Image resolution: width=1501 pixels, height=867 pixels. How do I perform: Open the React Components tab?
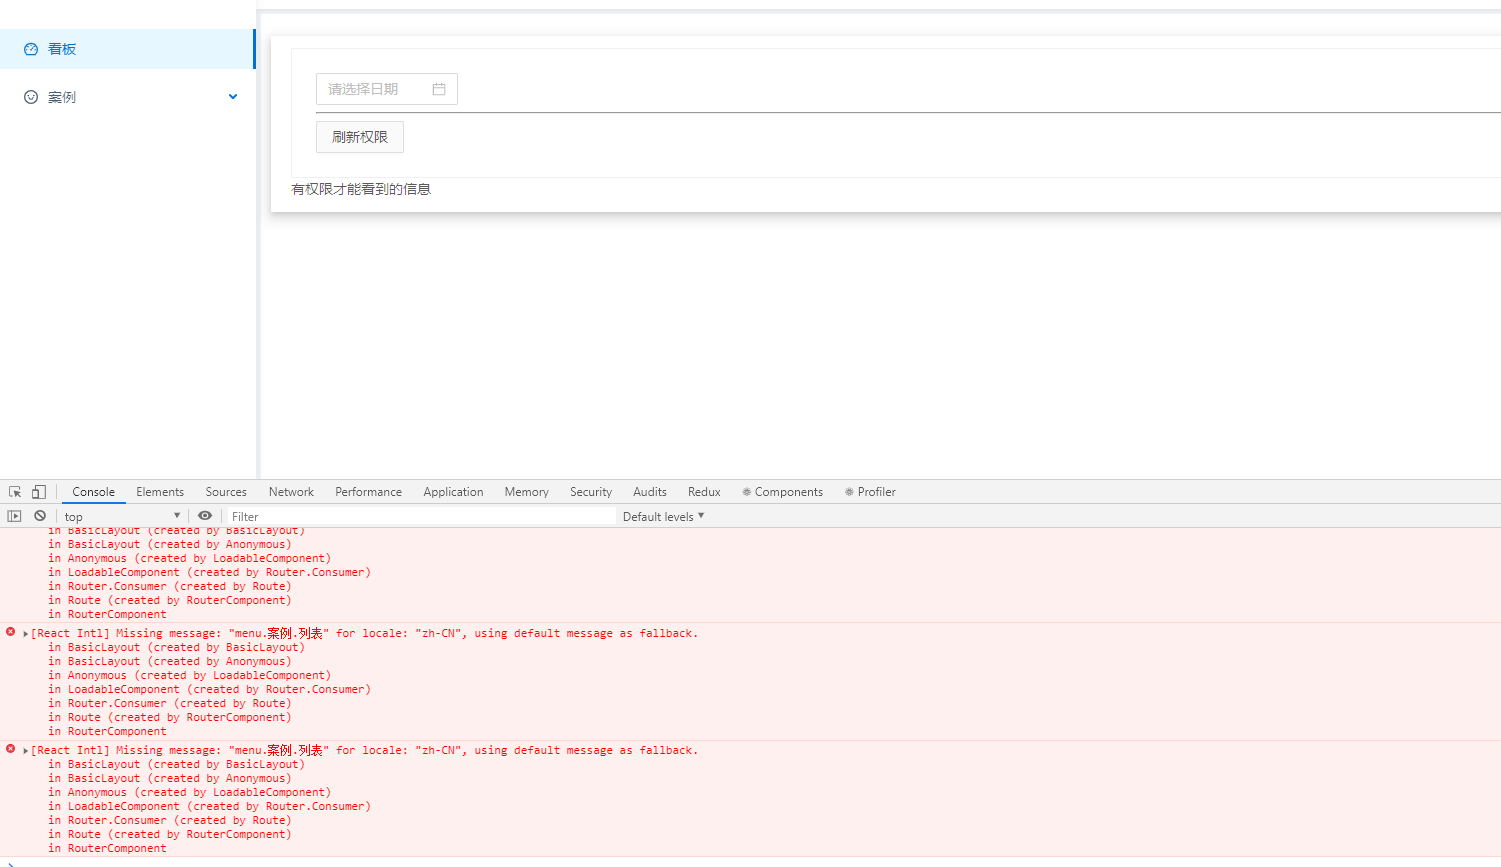point(783,492)
